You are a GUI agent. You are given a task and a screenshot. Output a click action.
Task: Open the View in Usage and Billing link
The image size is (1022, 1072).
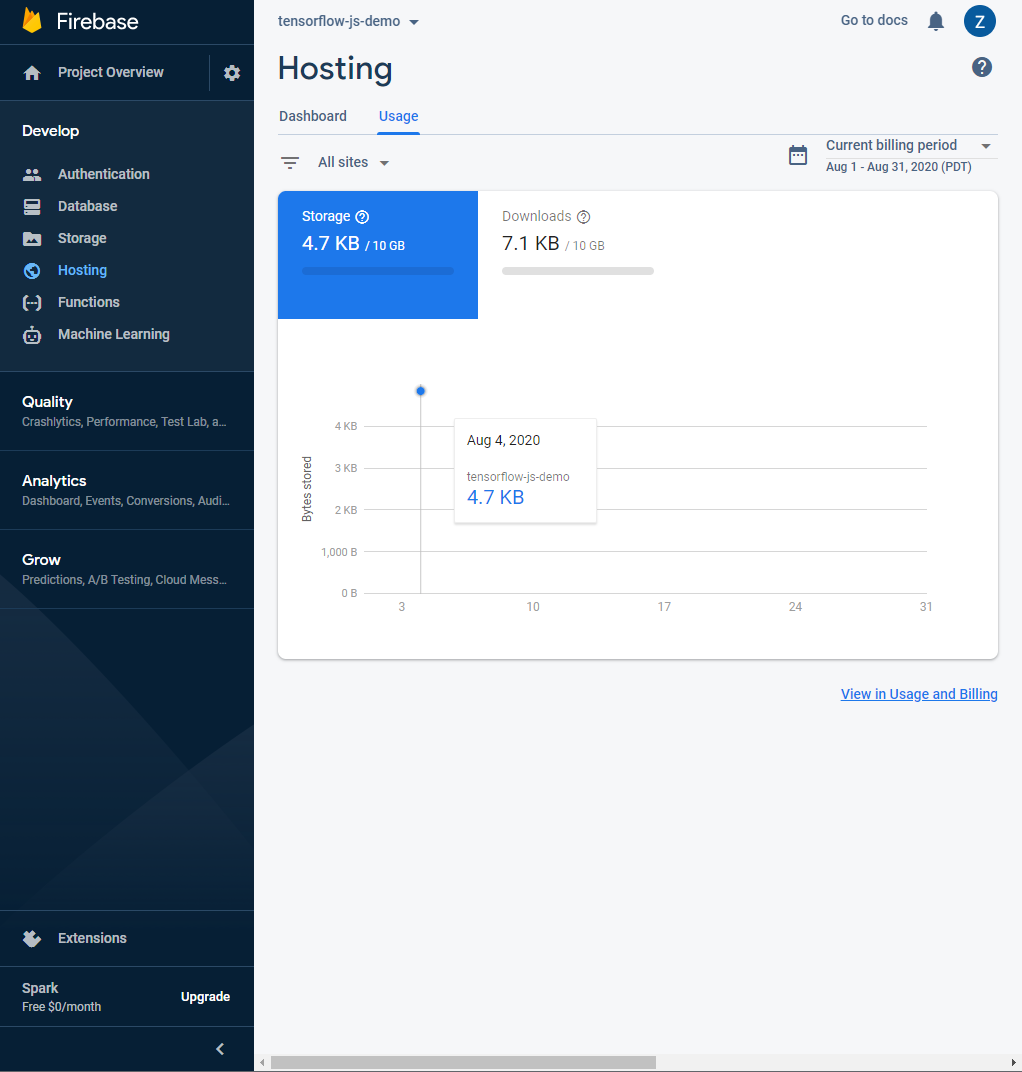pos(919,694)
